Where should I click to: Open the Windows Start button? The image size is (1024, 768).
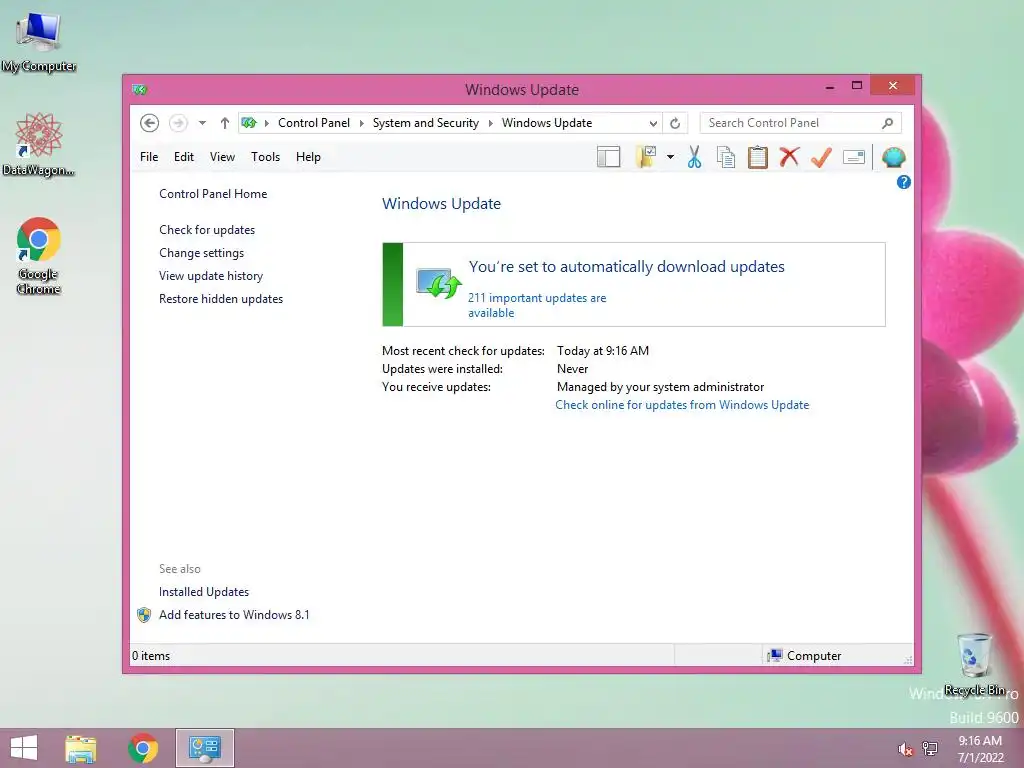point(24,748)
